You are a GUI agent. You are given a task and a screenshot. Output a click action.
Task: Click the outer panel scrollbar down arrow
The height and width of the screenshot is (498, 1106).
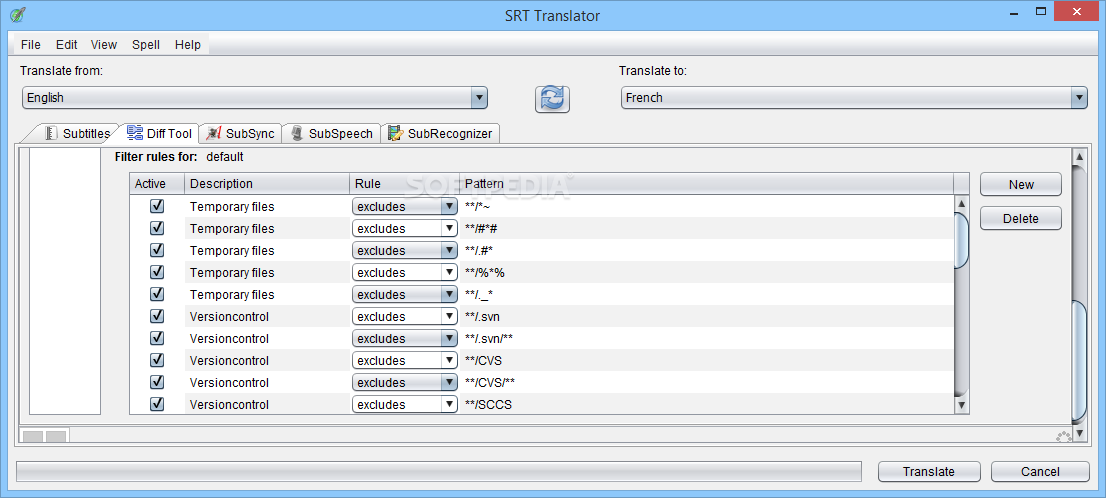pyautogui.click(x=1078, y=433)
